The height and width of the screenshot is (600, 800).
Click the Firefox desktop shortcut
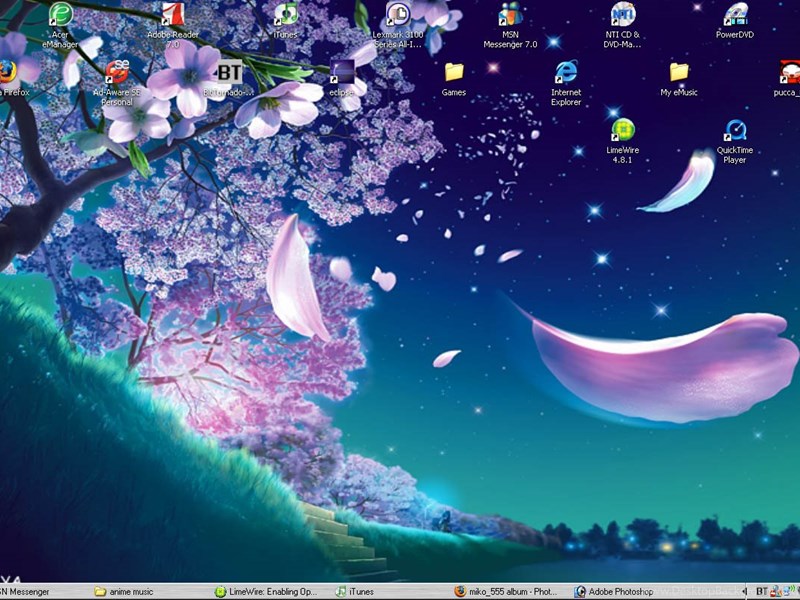point(10,72)
